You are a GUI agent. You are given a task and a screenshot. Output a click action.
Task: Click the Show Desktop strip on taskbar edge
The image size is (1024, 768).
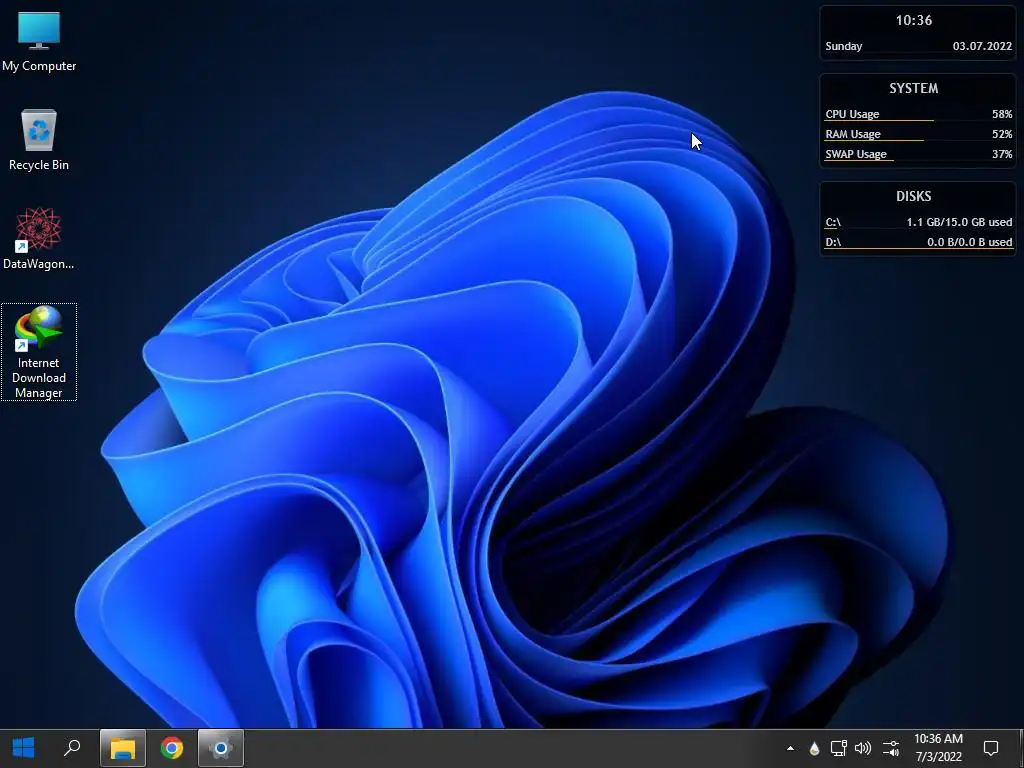(x=1021, y=748)
